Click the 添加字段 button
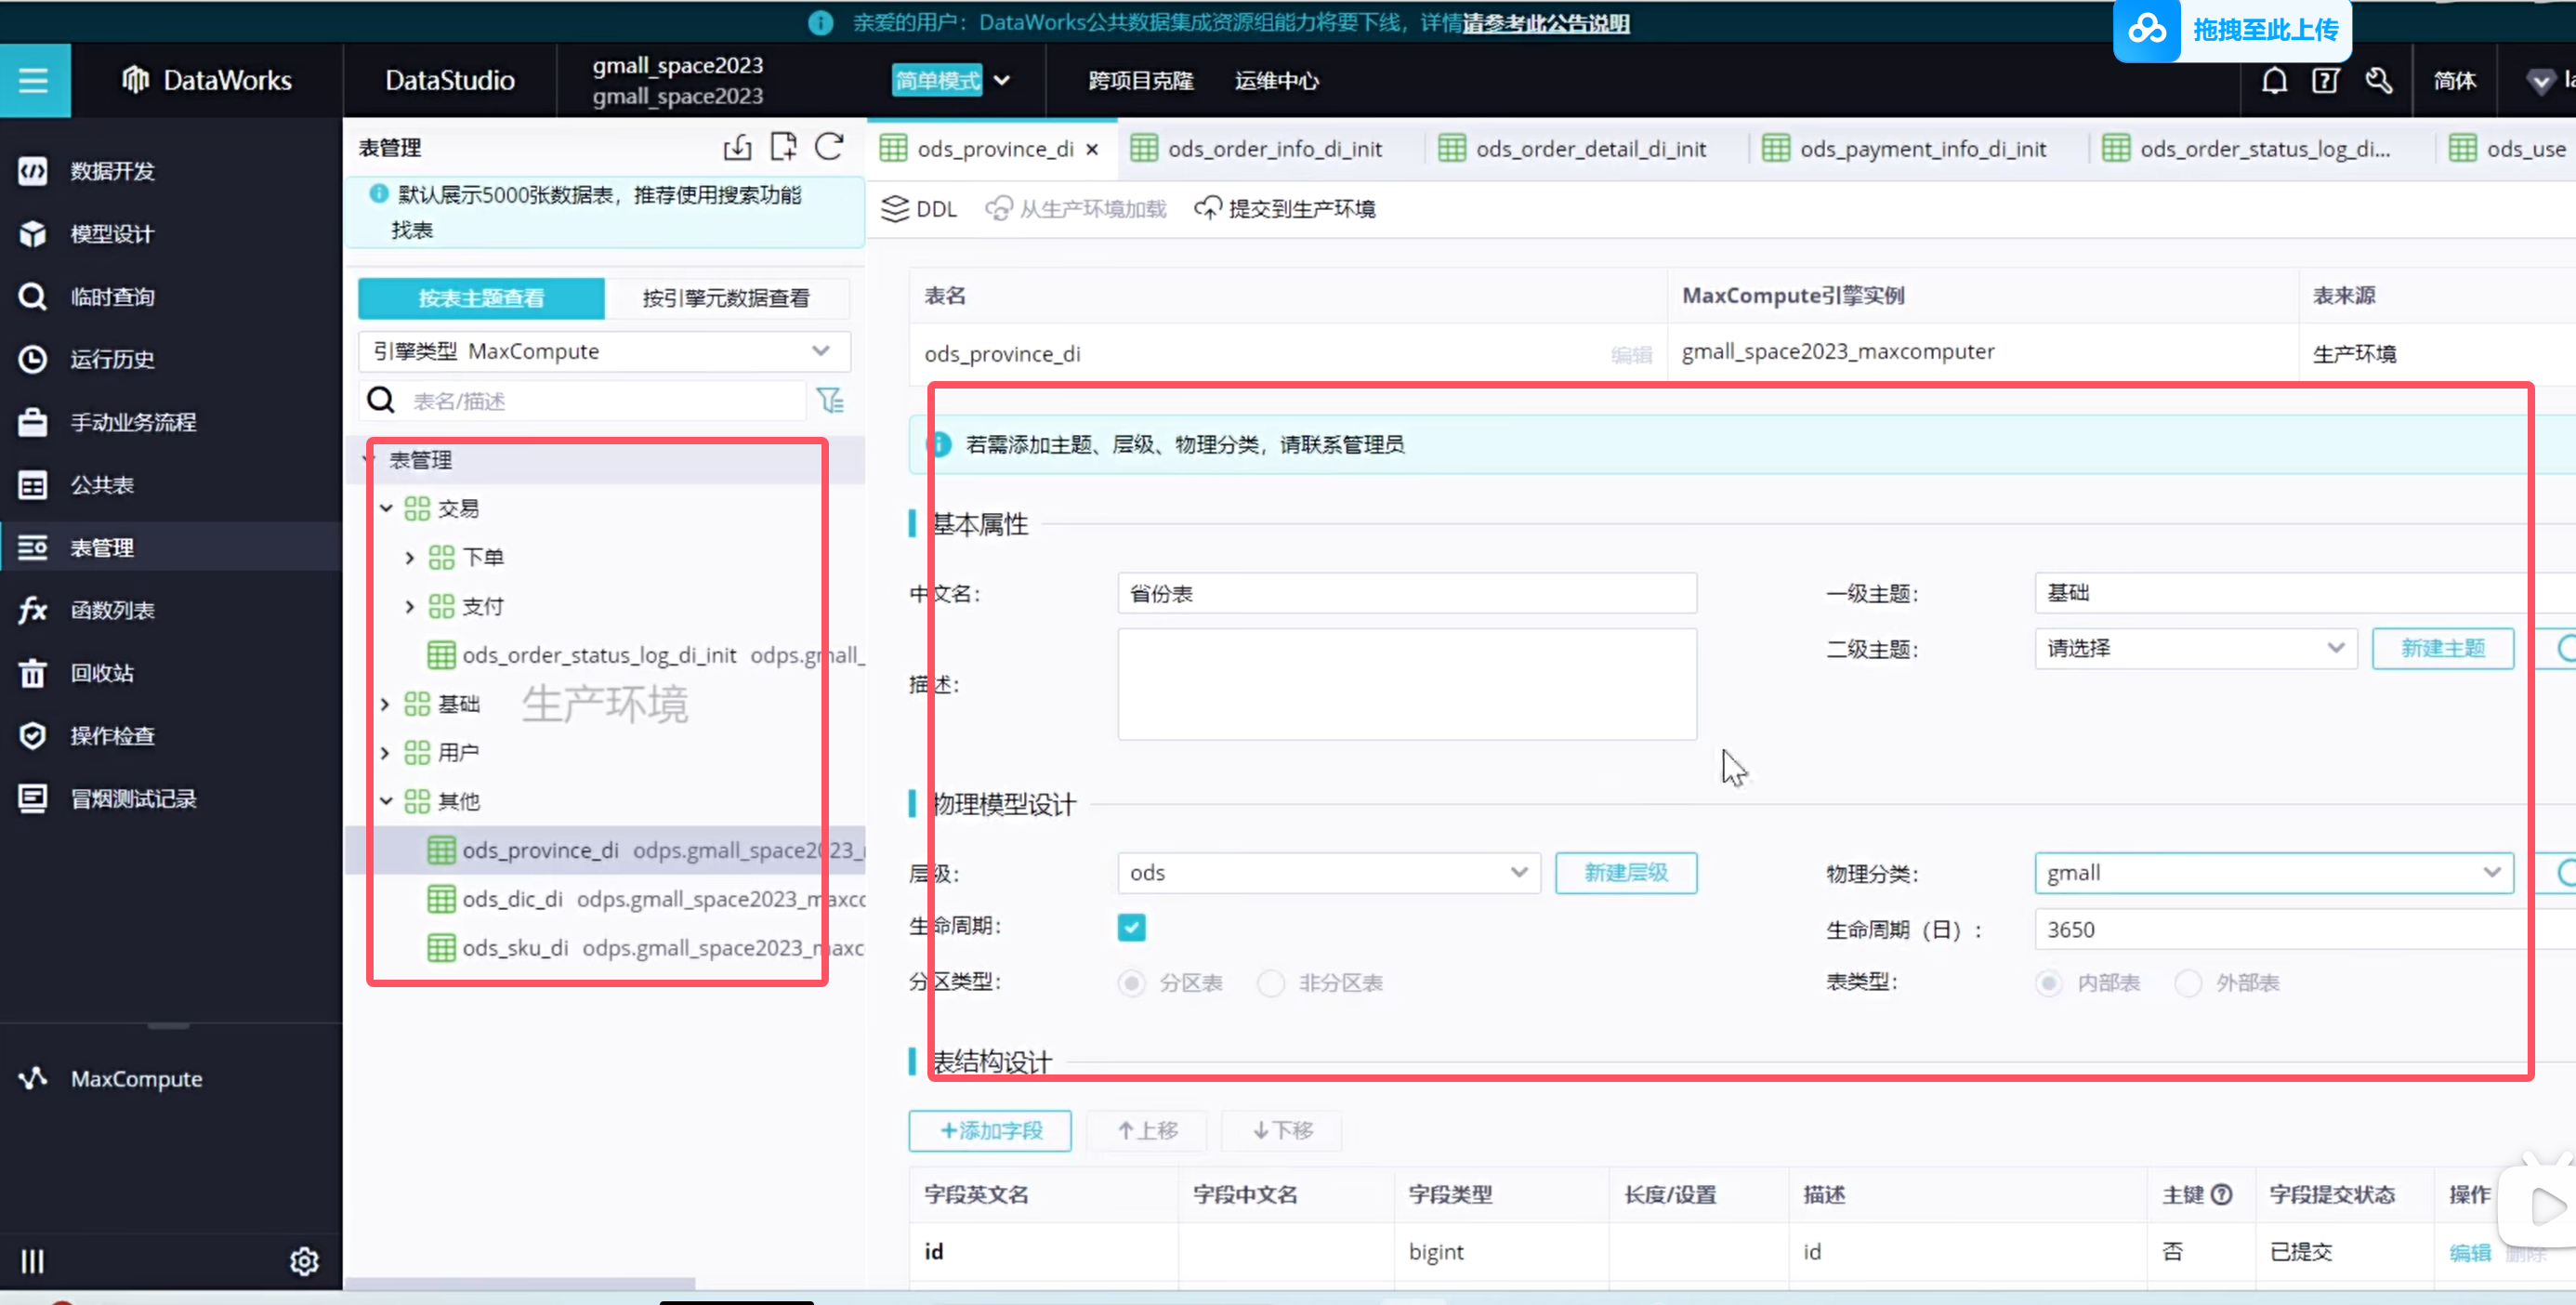Screen dimensions: 2576x1305 (989, 1130)
